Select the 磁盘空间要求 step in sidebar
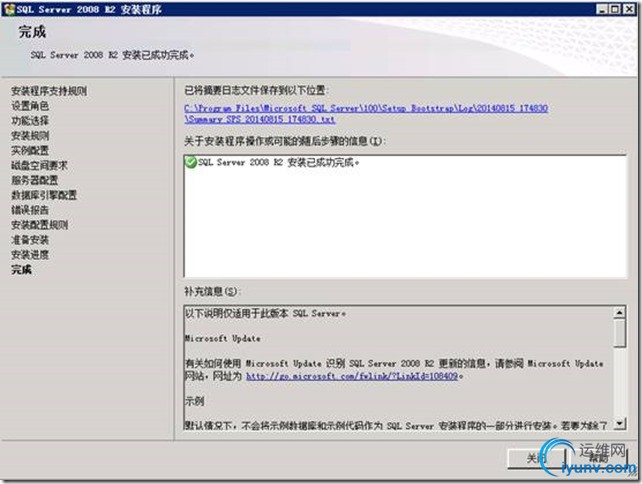Viewport: 642px width, 484px height. [x=39, y=165]
